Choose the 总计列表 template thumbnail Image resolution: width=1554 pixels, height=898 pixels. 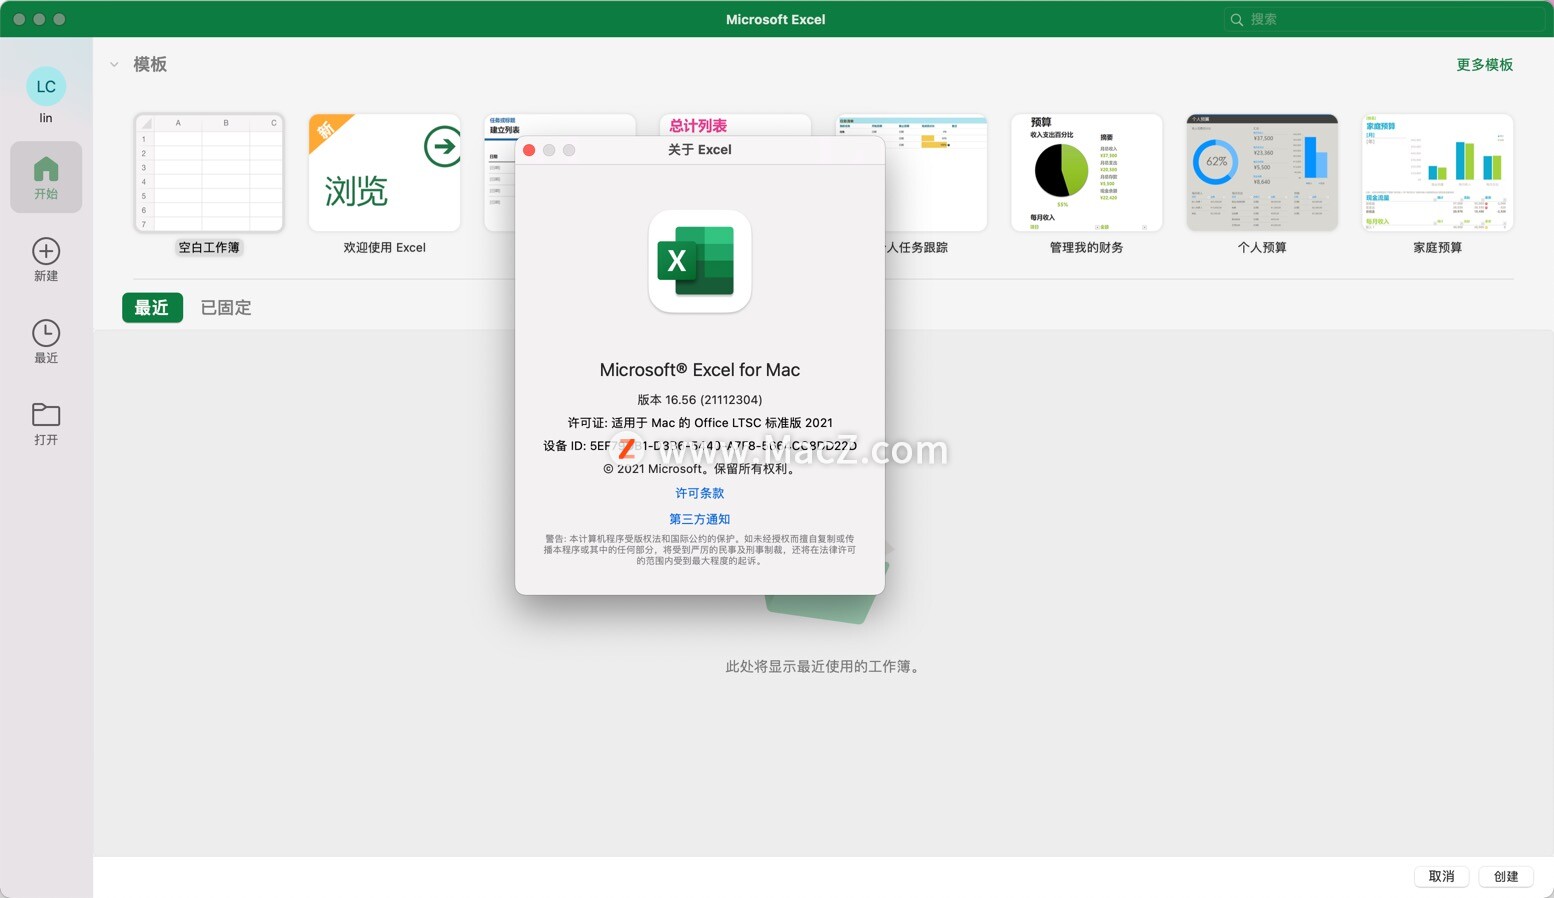coord(735,125)
